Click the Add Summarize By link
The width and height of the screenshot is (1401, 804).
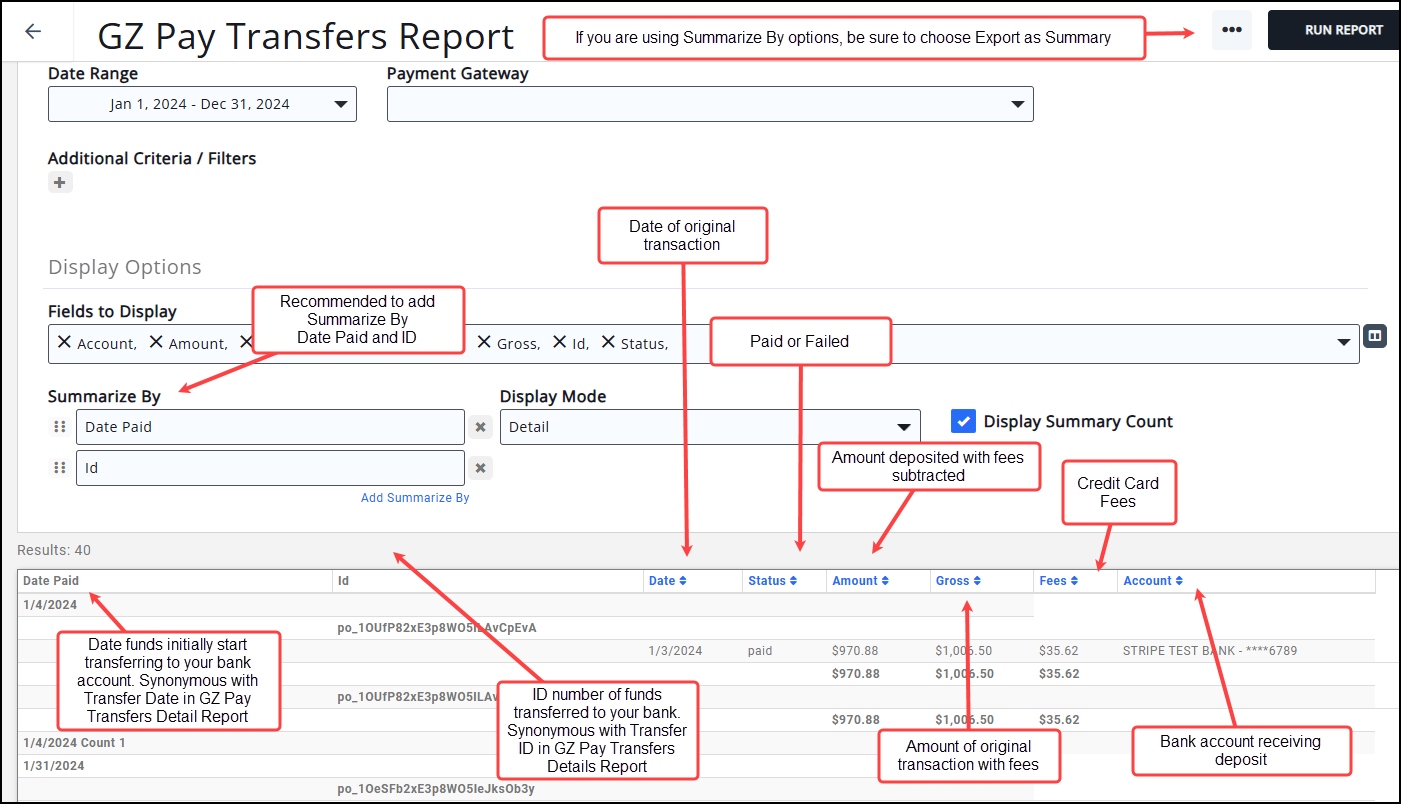click(415, 498)
